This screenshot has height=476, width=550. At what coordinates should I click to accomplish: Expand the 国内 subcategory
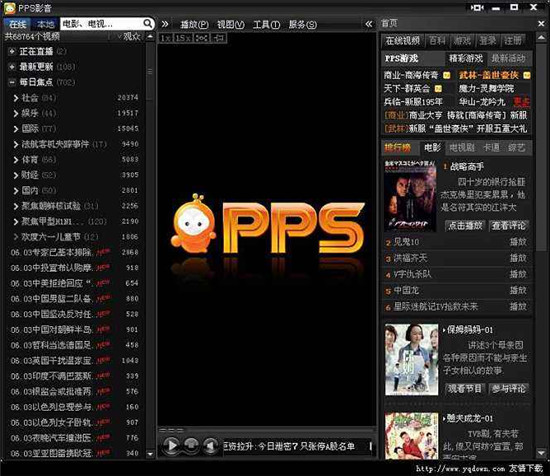16,190
